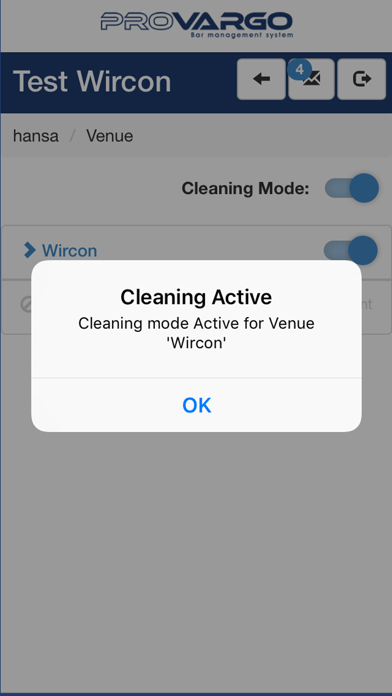Viewport: 392px width, 696px height.
Task: Open the messages envelope icon
Action: [311, 79]
